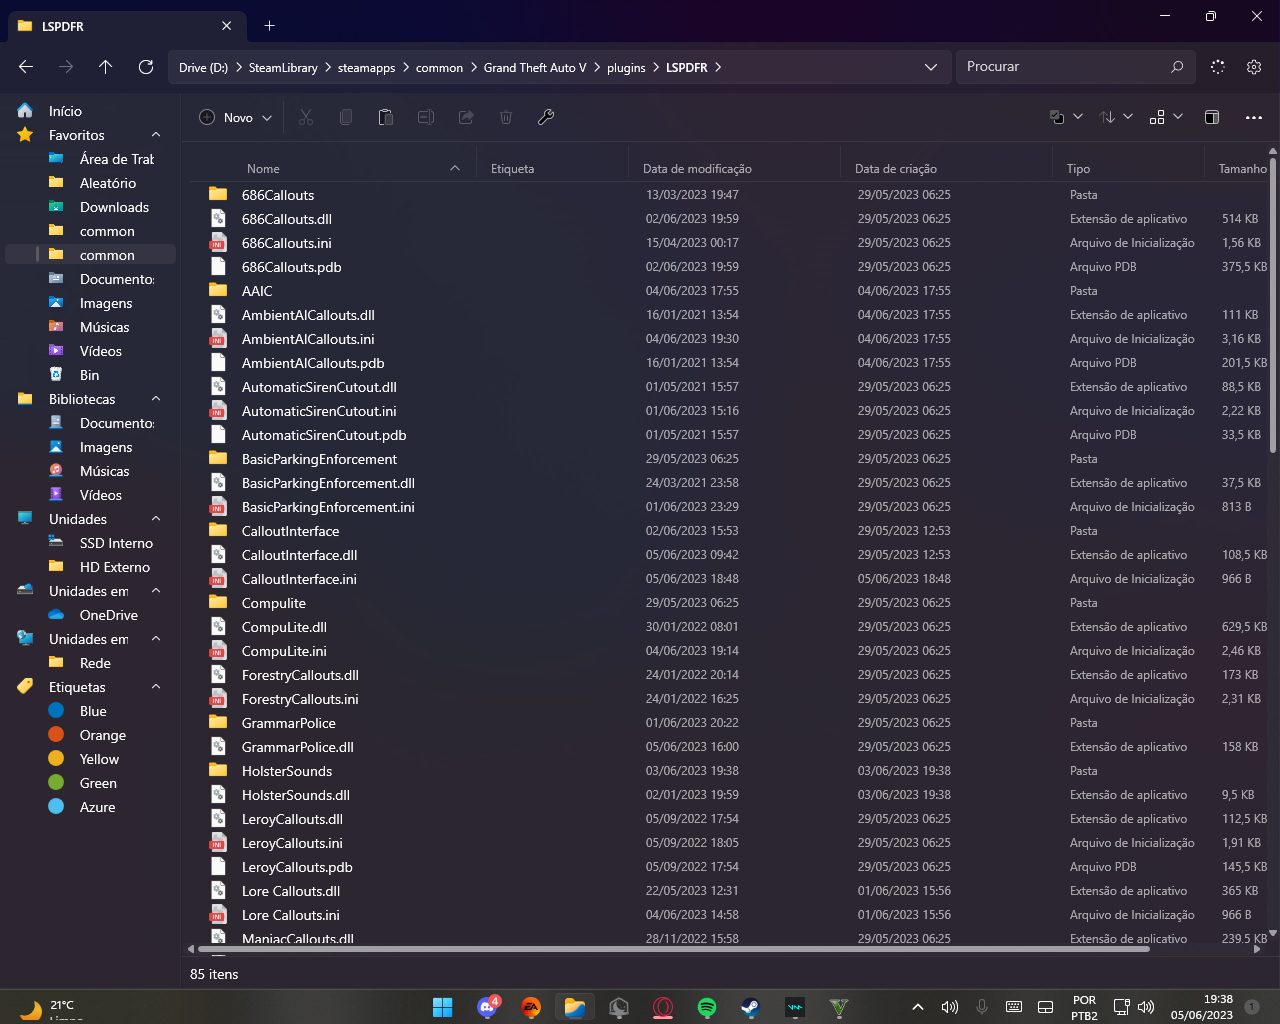The image size is (1280, 1024).
Task: Go back using the back arrow
Action: click(26, 67)
